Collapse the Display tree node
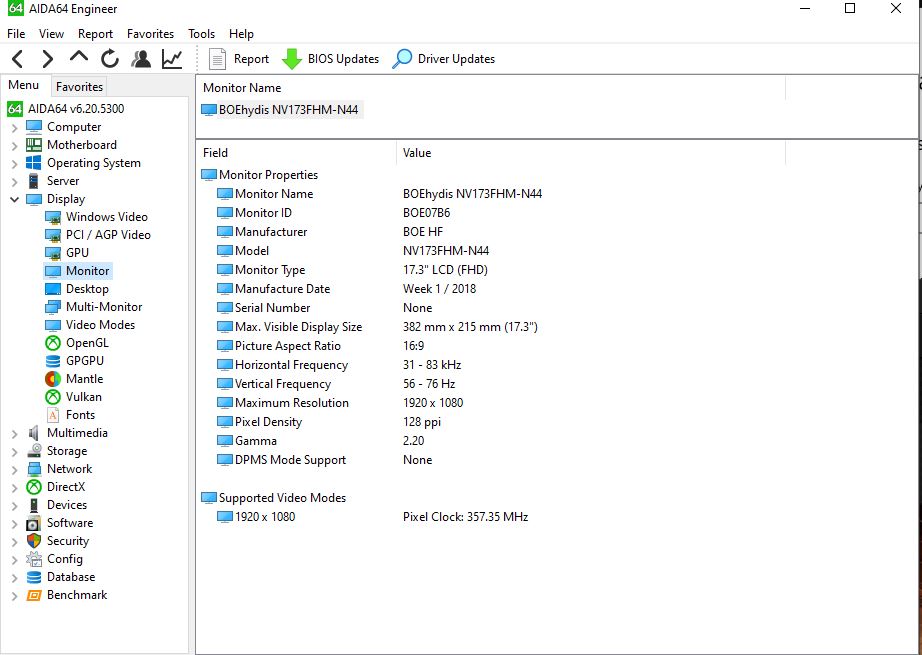The width and height of the screenshot is (922, 655). (x=15, y=199)
